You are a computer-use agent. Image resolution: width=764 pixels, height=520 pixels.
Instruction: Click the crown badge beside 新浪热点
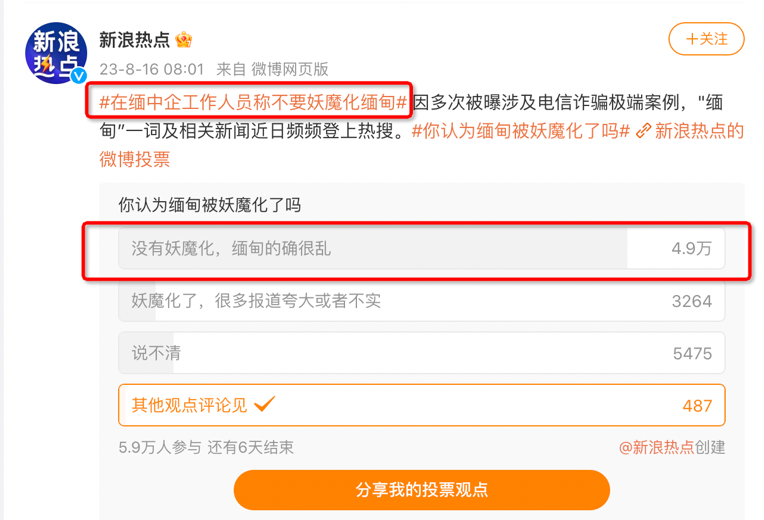tap(183, 40)
